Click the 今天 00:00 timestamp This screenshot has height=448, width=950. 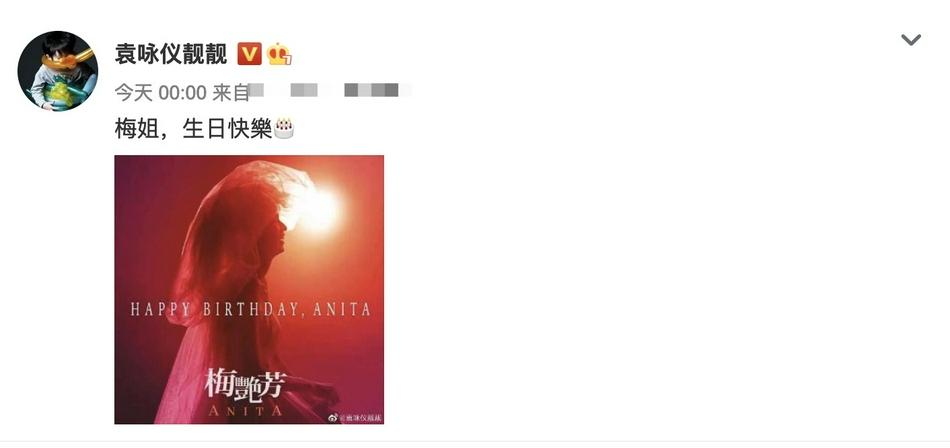point(161,92)
